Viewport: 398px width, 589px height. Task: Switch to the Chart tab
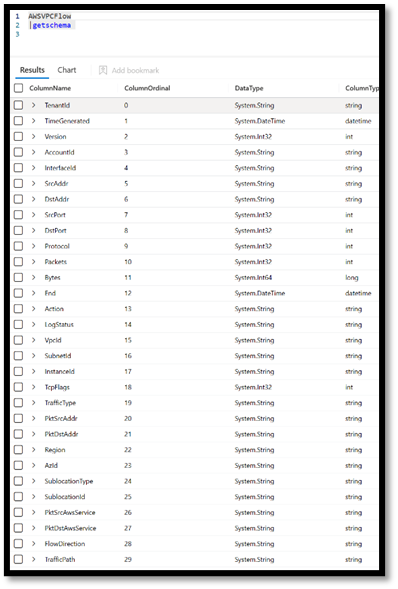tap(67, 70)
